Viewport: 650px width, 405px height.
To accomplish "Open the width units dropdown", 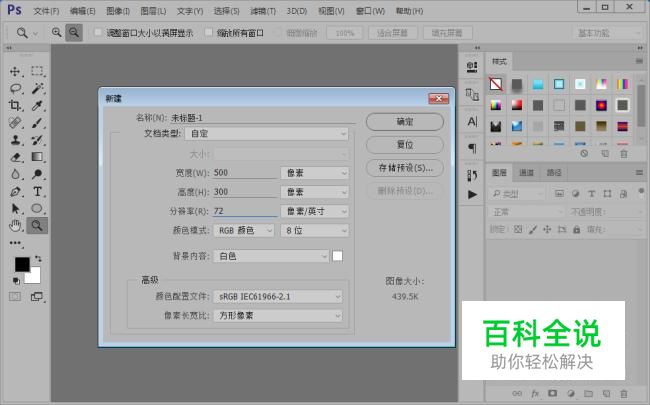I will pyautogui.click(x=315, y=173).
